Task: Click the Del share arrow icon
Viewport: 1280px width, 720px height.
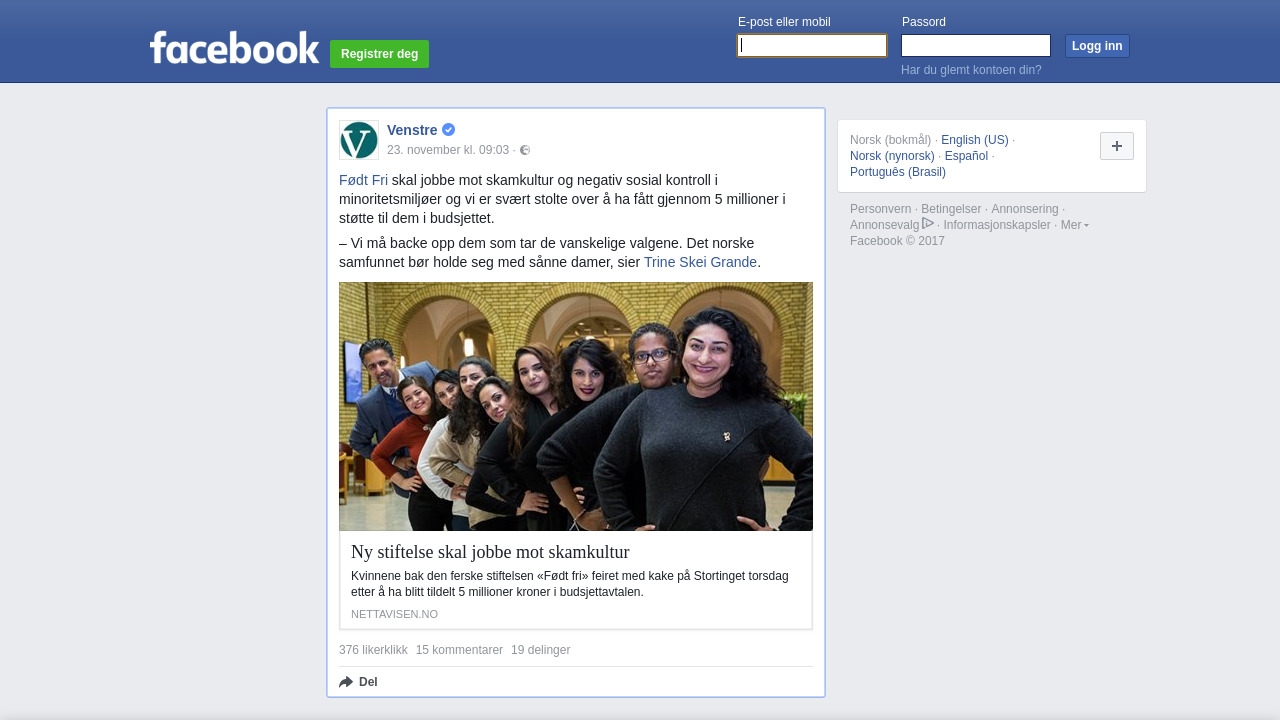Action: coord(346,682)
